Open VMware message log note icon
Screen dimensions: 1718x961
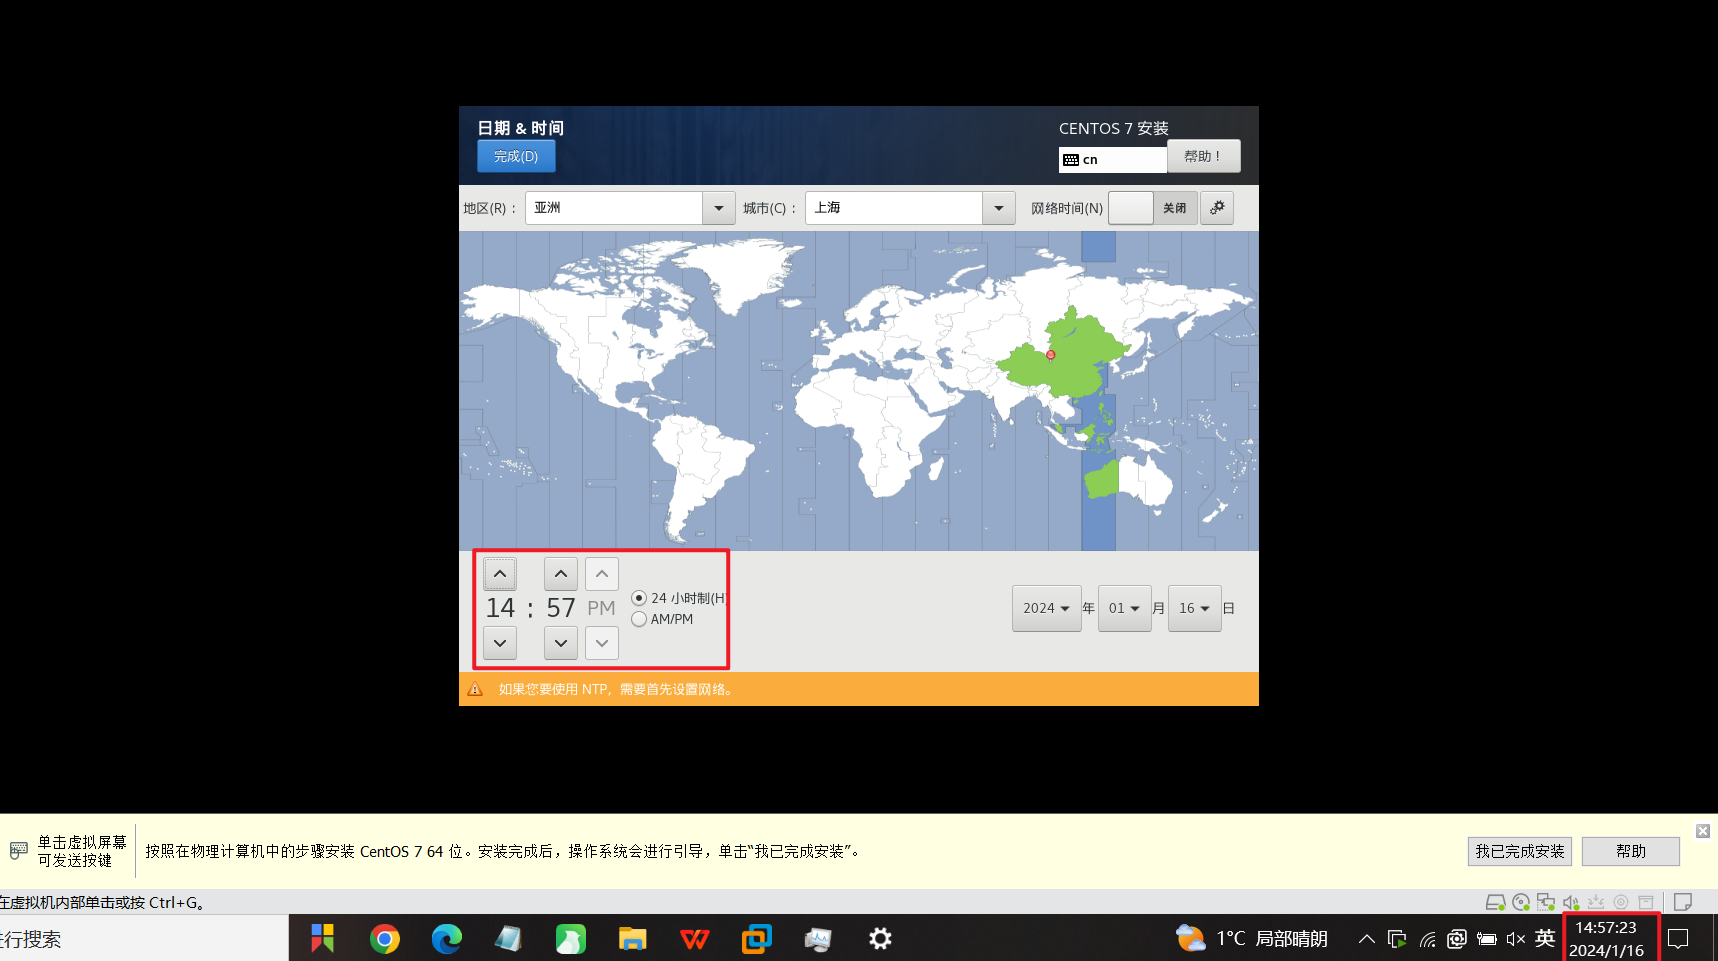tap(1683, 902)
